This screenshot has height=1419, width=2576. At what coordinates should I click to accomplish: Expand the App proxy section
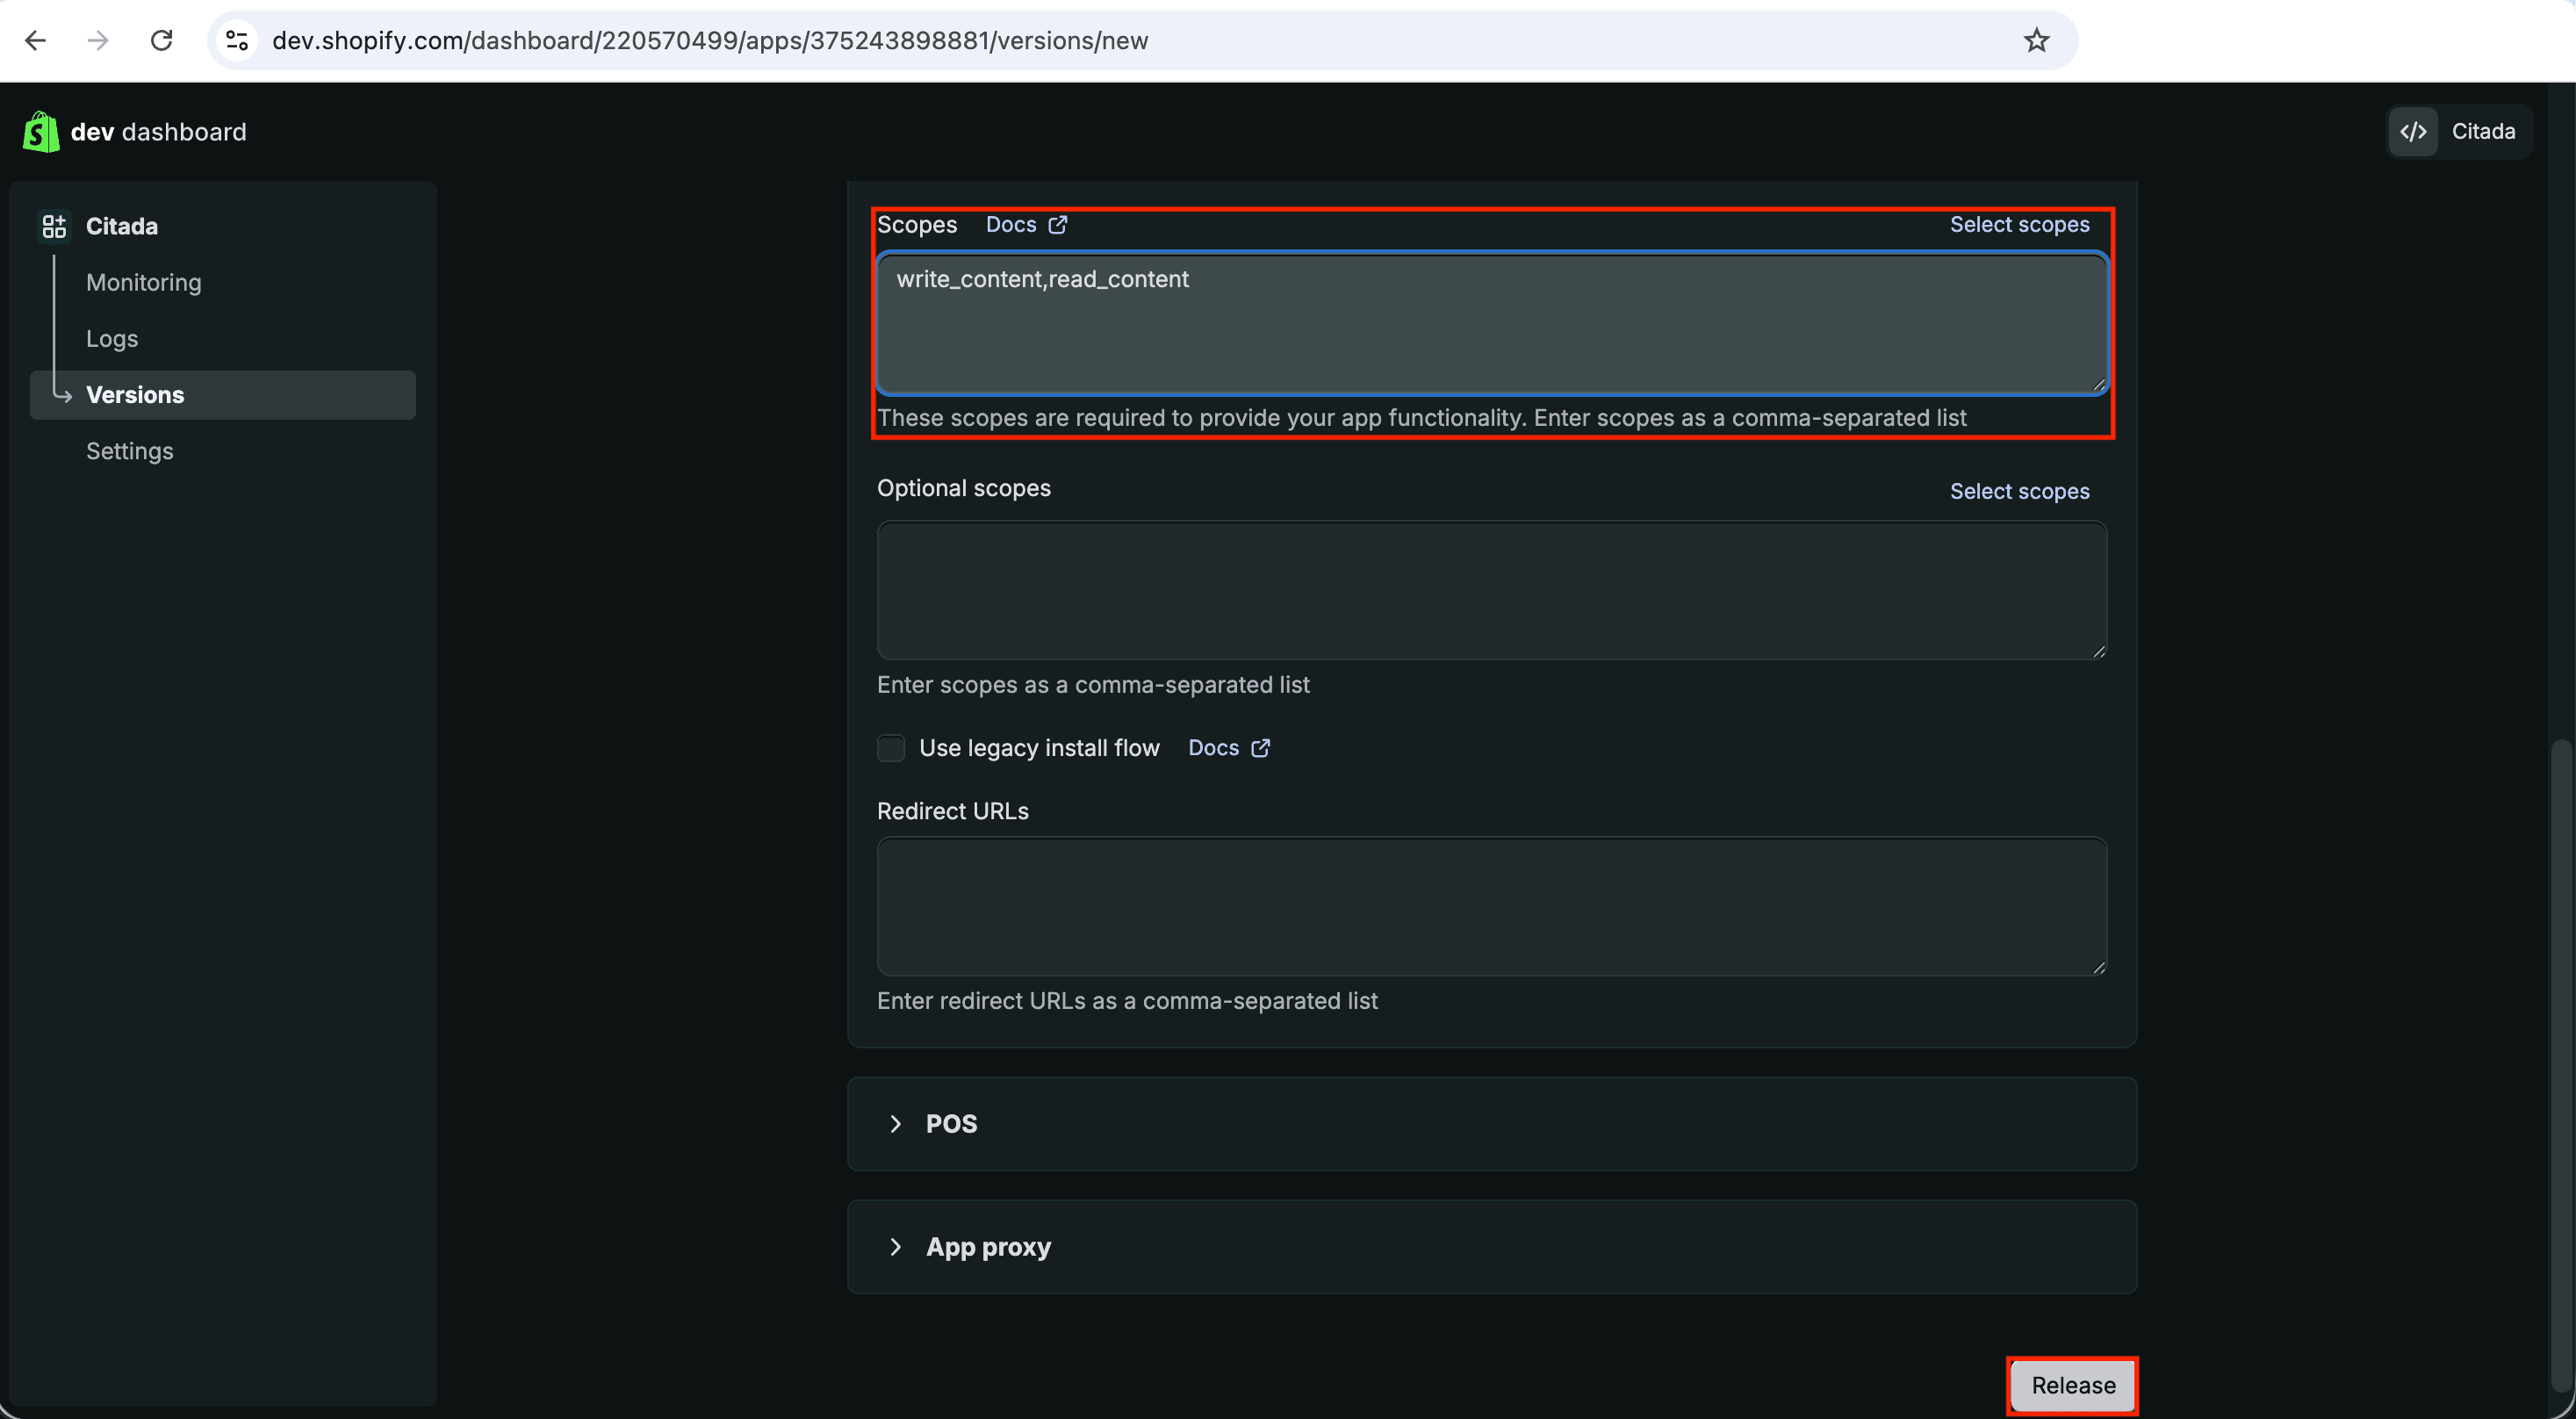(x=1491, y=1246)
